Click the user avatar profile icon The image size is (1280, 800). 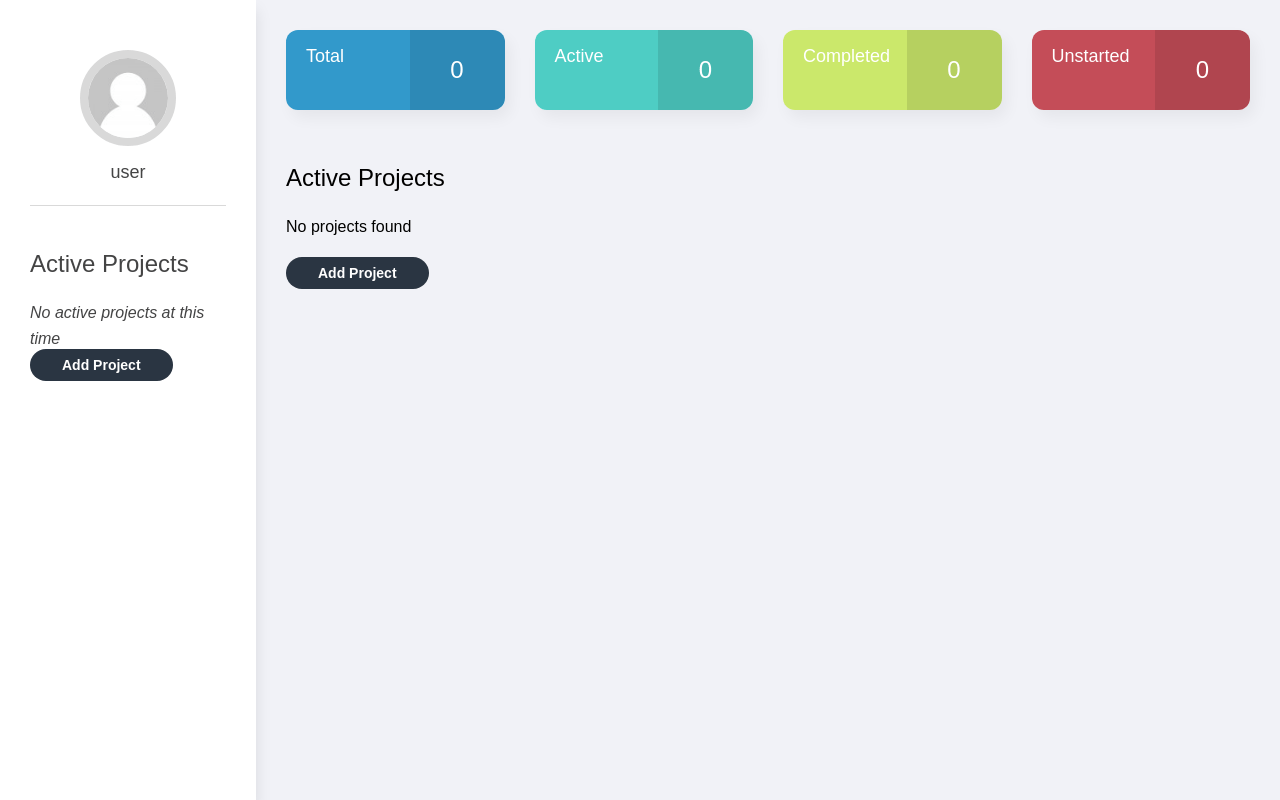coord(128,98)
